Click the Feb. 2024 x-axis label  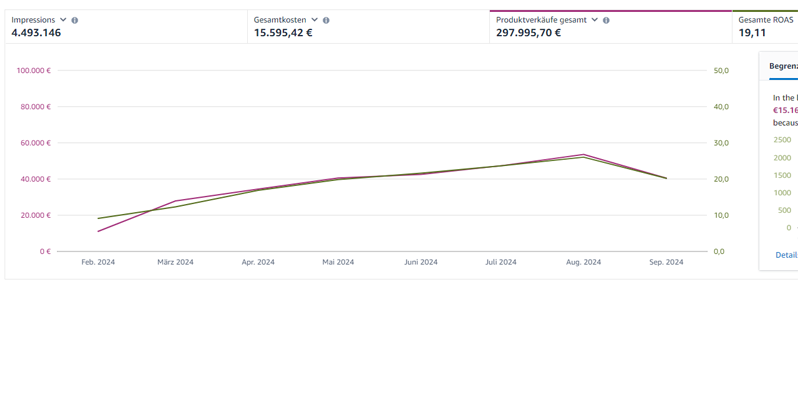pos(98,262)
